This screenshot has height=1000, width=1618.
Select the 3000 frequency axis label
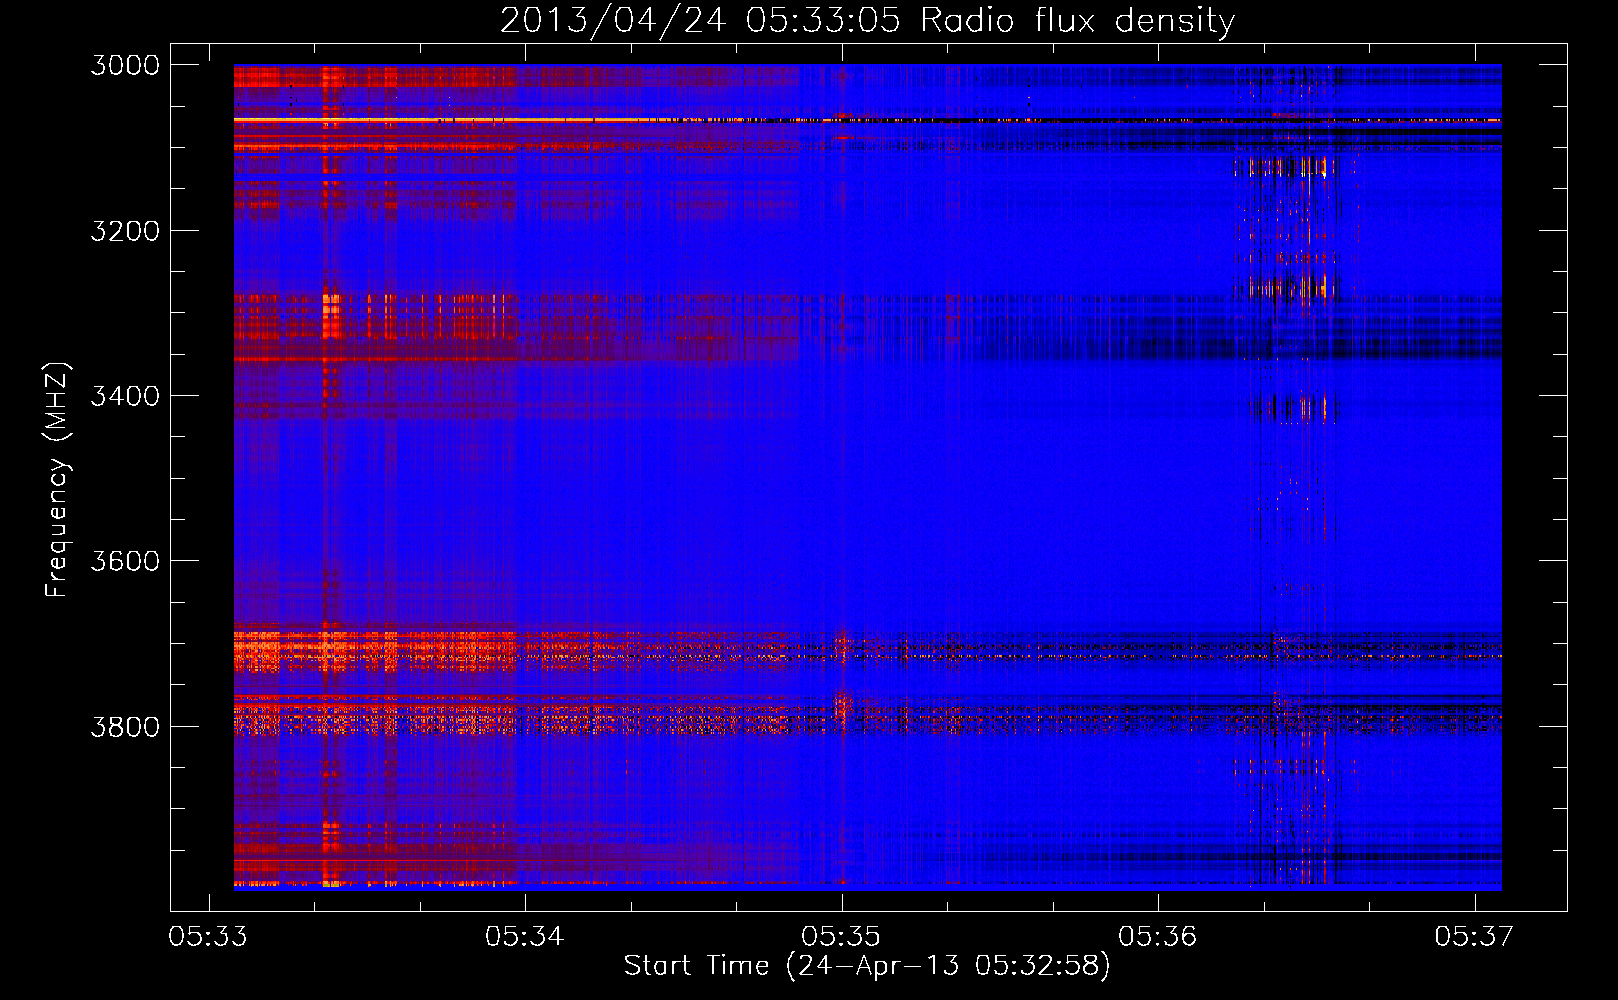[125, 65]
